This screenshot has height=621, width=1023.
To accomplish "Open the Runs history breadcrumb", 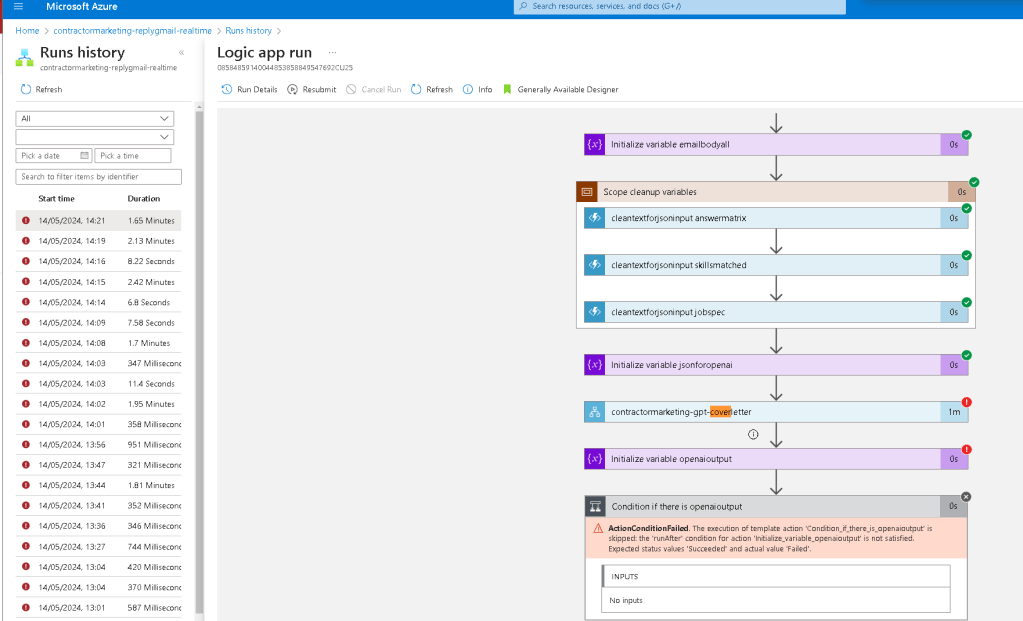I will [249, 31].
